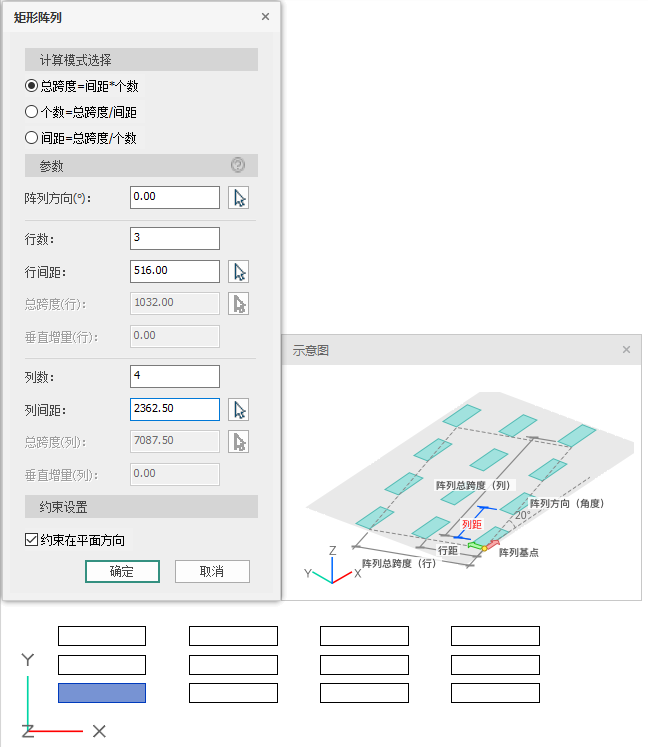648x747 pixels.
Task: Select 总跨度=间距*个数 mode
Action: click(82, 86)
